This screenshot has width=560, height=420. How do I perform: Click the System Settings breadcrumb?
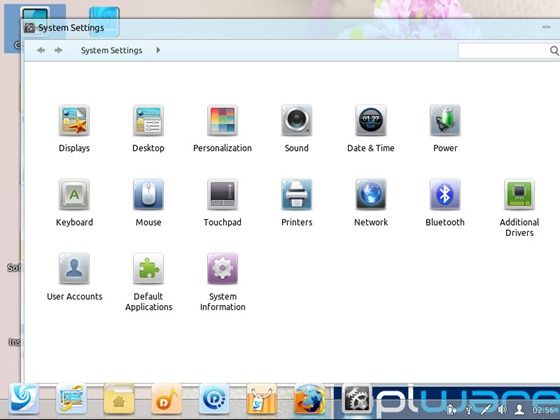[111, 50]
